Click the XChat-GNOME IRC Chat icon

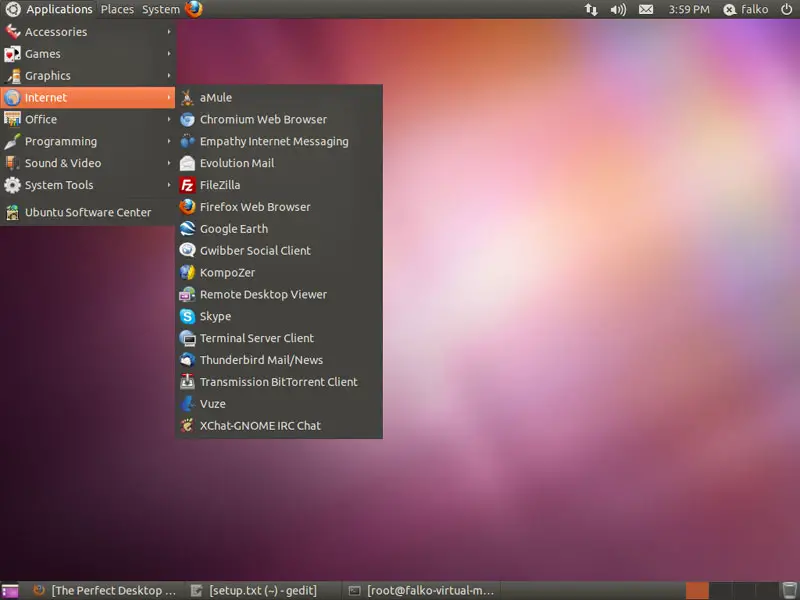[187, 426]
